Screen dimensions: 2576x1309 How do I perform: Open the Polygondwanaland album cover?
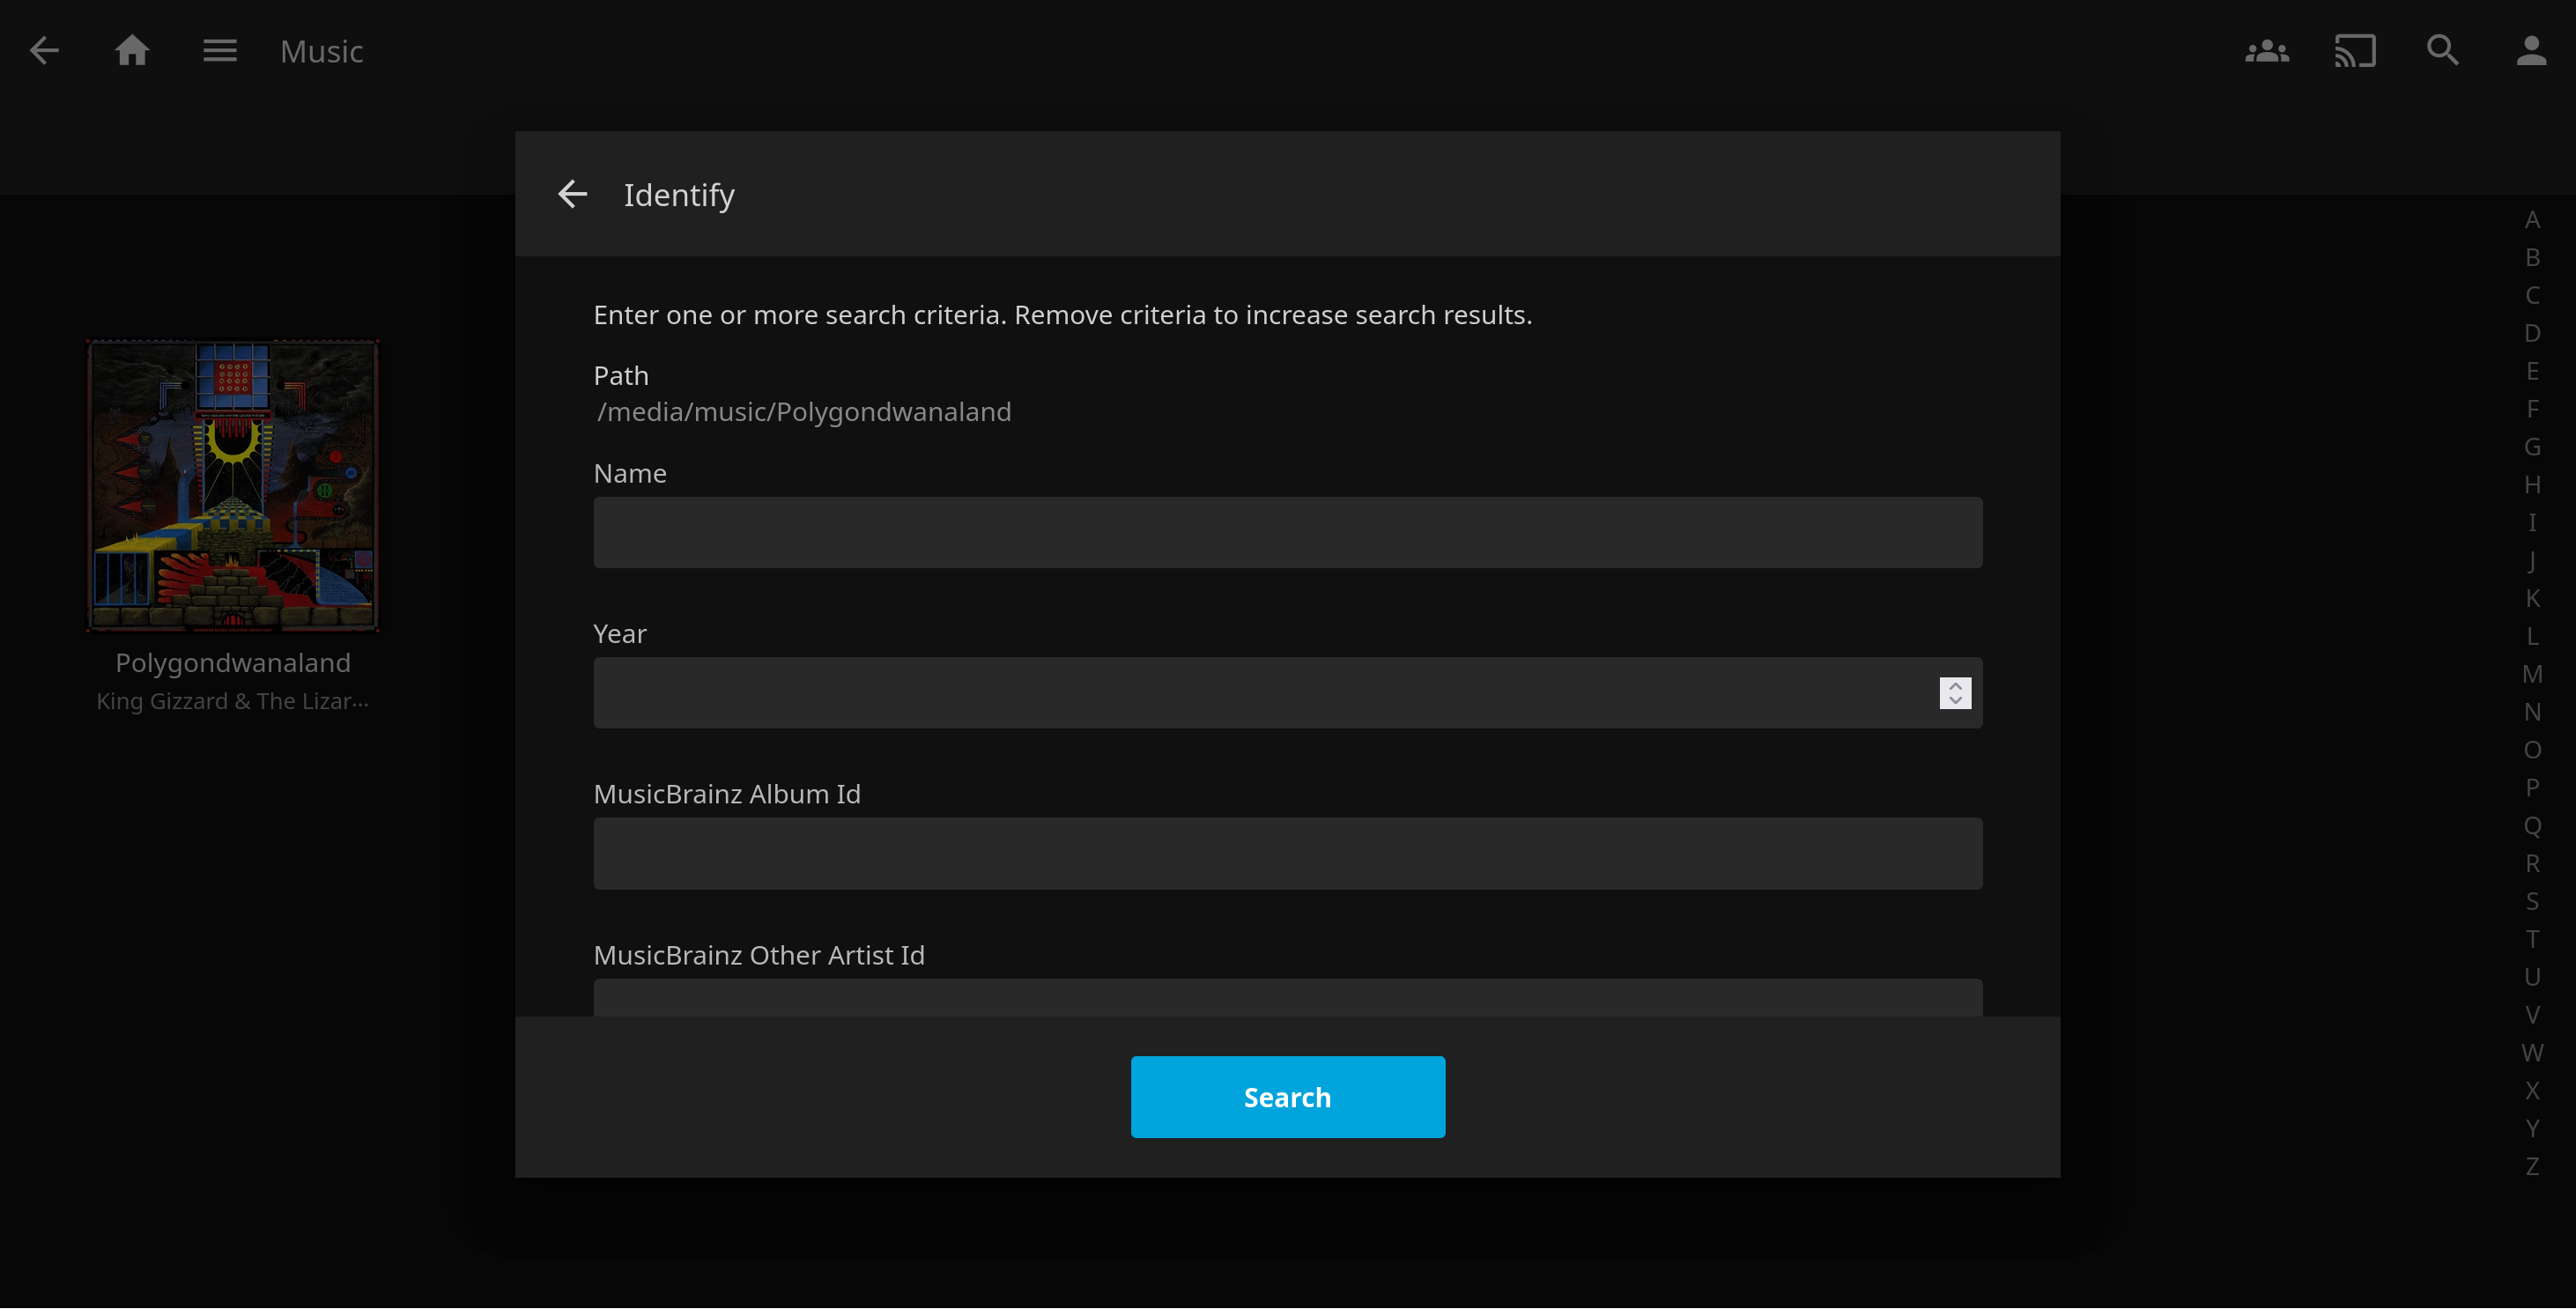(233, 486)
